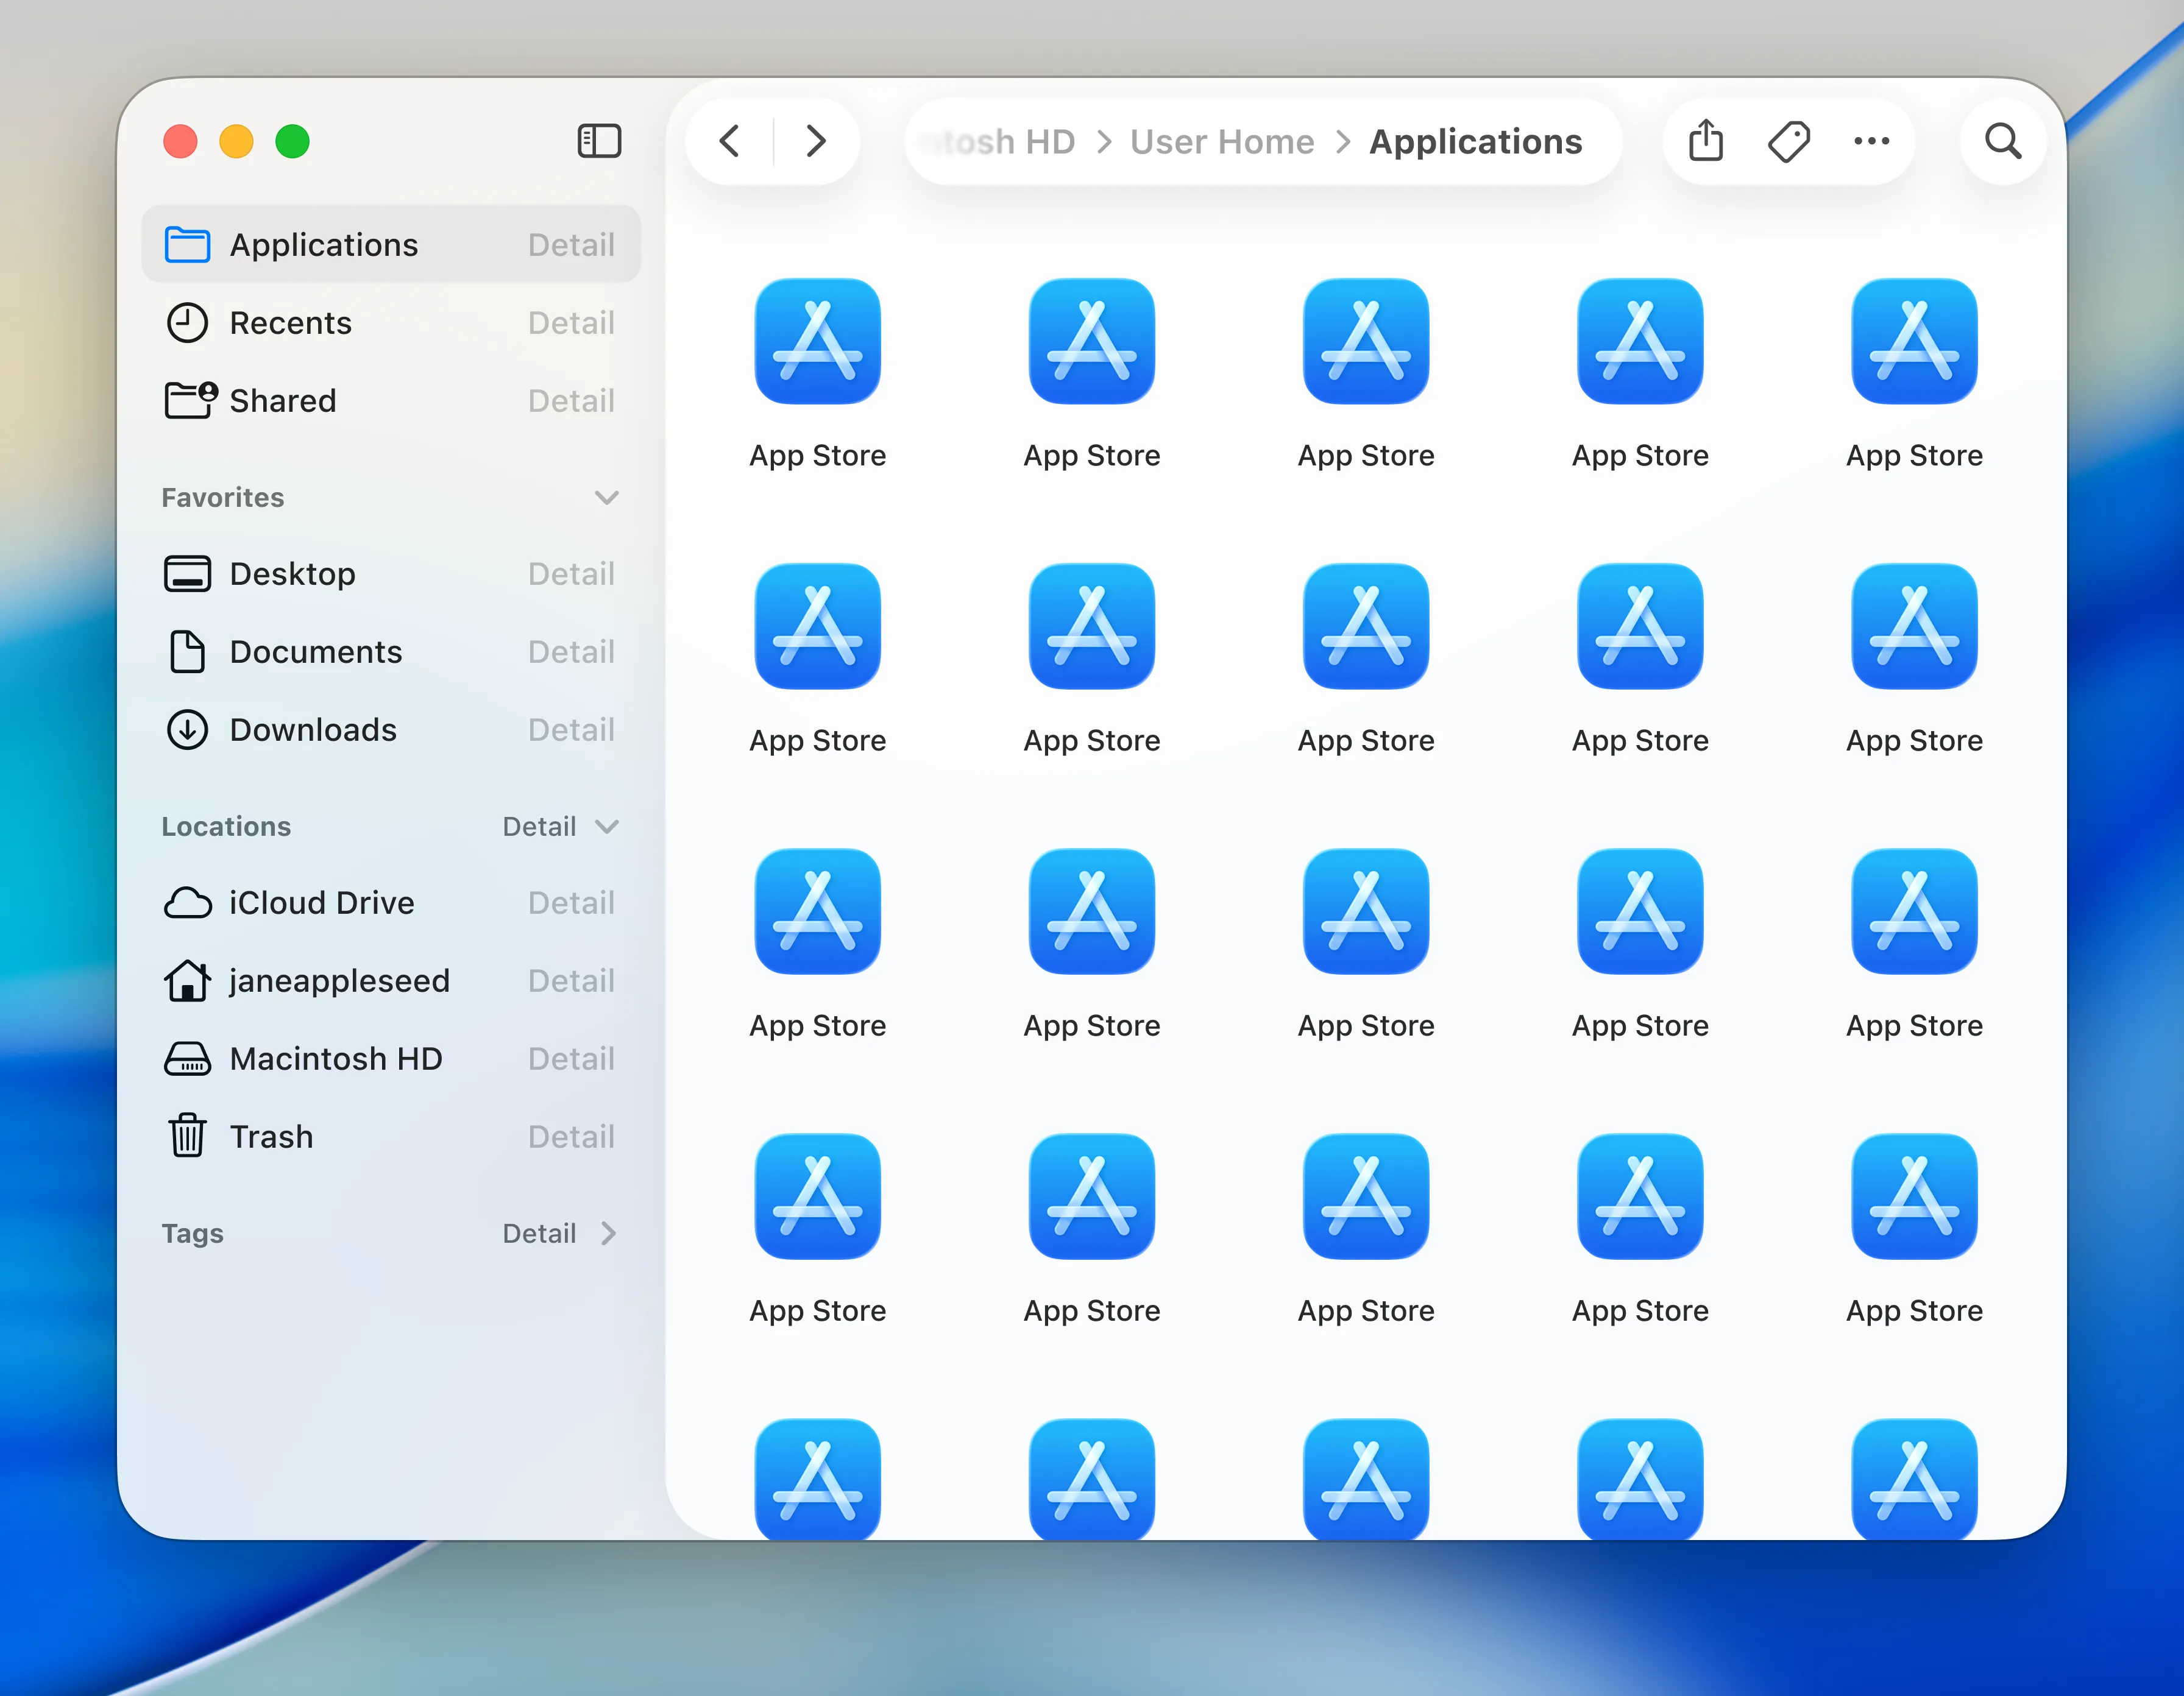Click Detail next to Recents
The image size is (2184, 1696).
[571, 323]
